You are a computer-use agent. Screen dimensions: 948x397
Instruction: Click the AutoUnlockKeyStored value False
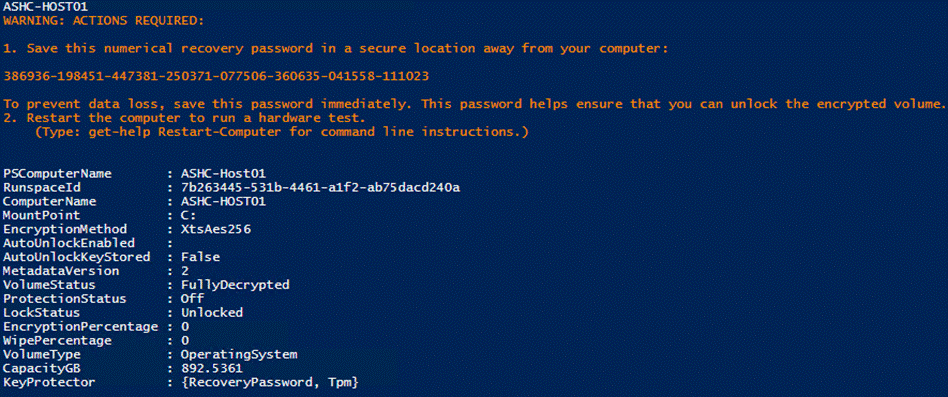point(200,257)
